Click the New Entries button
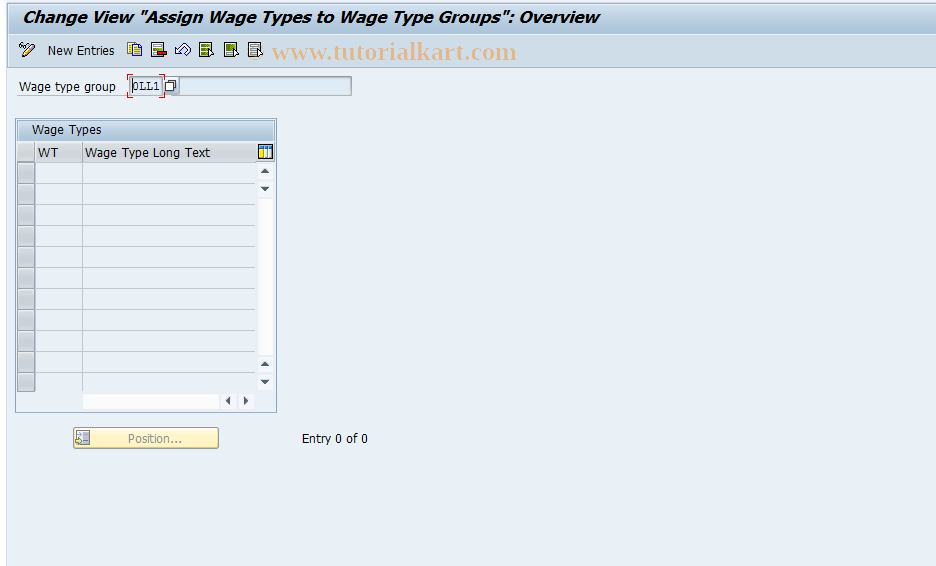The height and width of the screenshot is (566, 936). coord(81,51)
